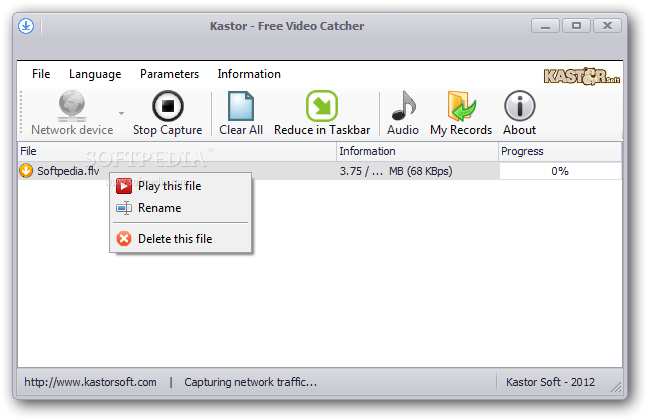The width and height of the screenshot is (648, 420).
Task: Click the red delete X icon
Action: click(x=124, y=239)
